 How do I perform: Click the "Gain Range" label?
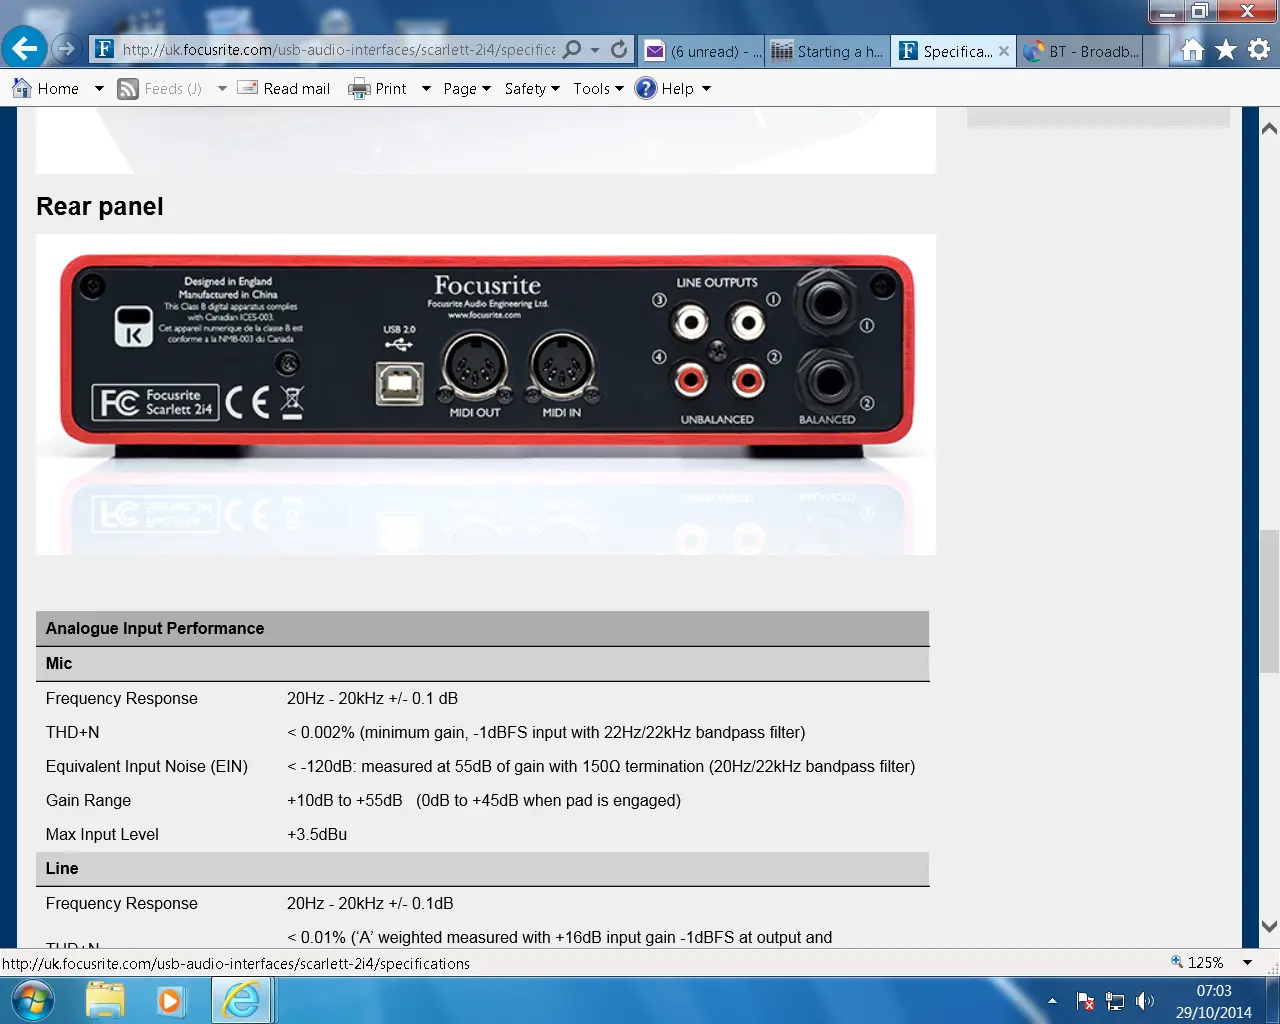coord(88,800)
